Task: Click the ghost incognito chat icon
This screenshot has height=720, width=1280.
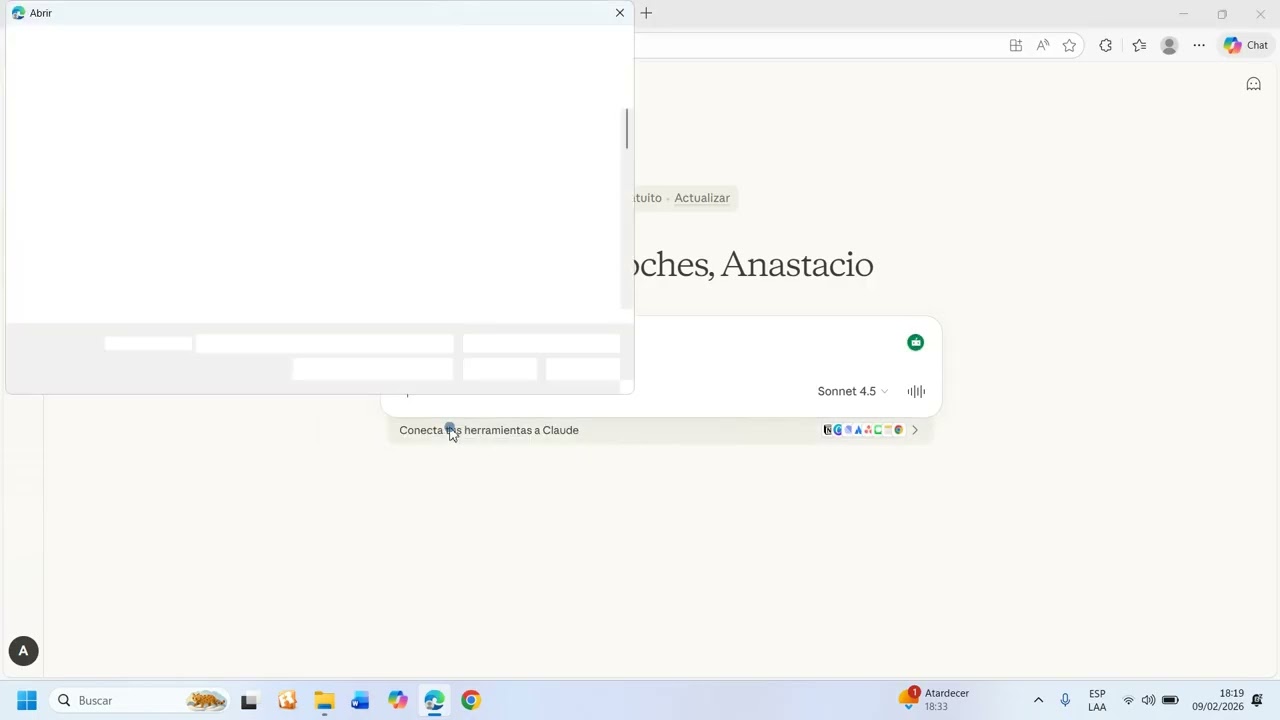Action: pyautogui.click(x=1253, y=84)
